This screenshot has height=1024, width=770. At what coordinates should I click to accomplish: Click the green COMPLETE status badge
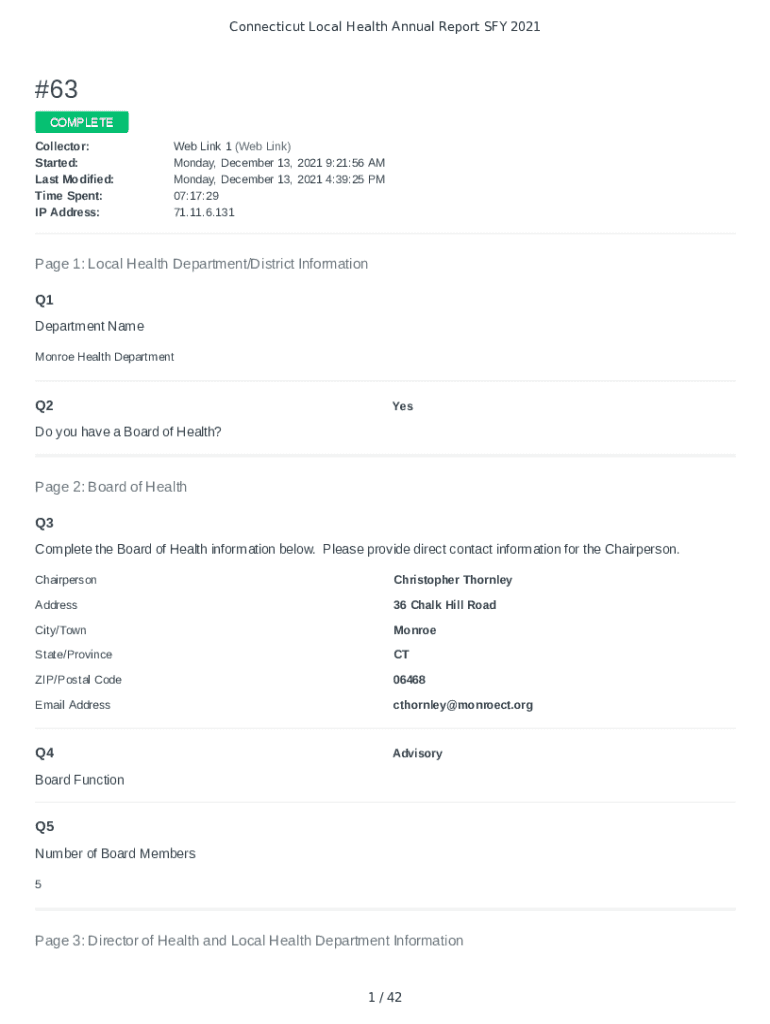point(82,122)
